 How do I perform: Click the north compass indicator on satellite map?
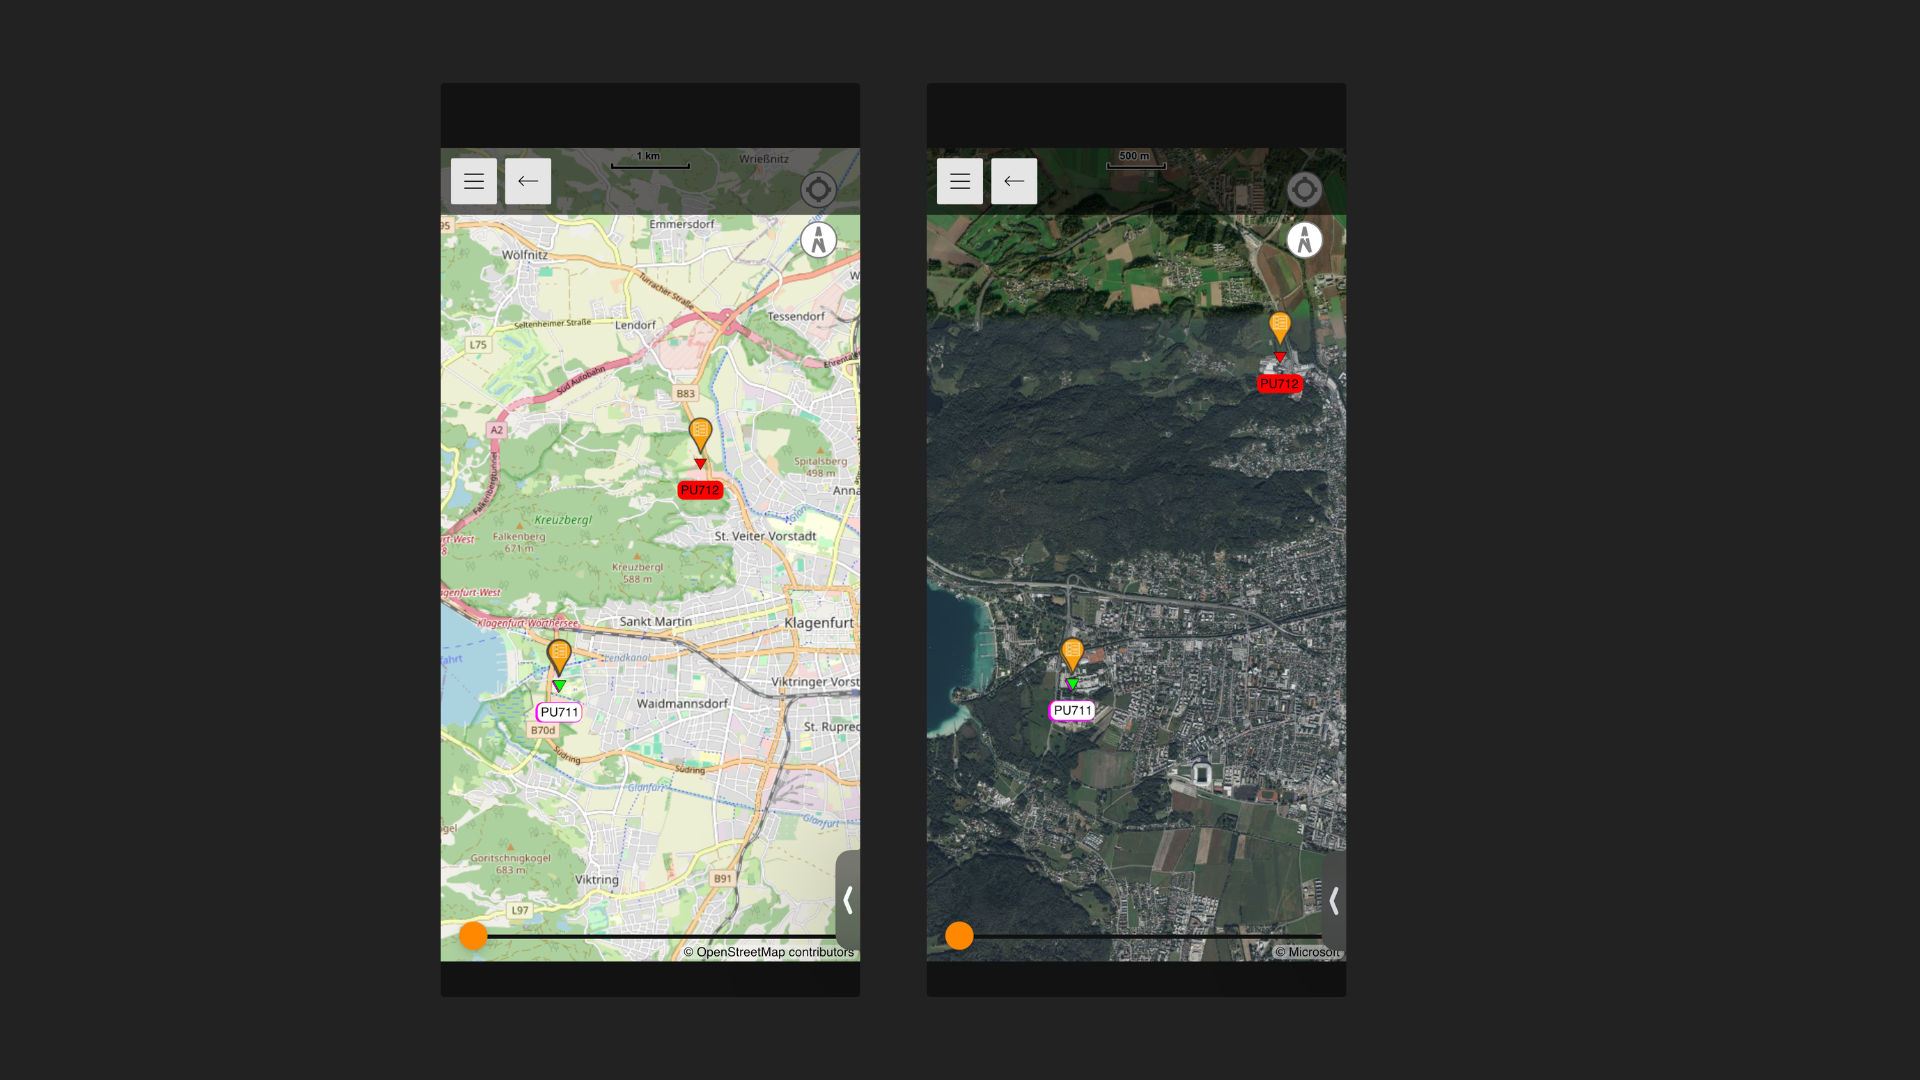1305,239
